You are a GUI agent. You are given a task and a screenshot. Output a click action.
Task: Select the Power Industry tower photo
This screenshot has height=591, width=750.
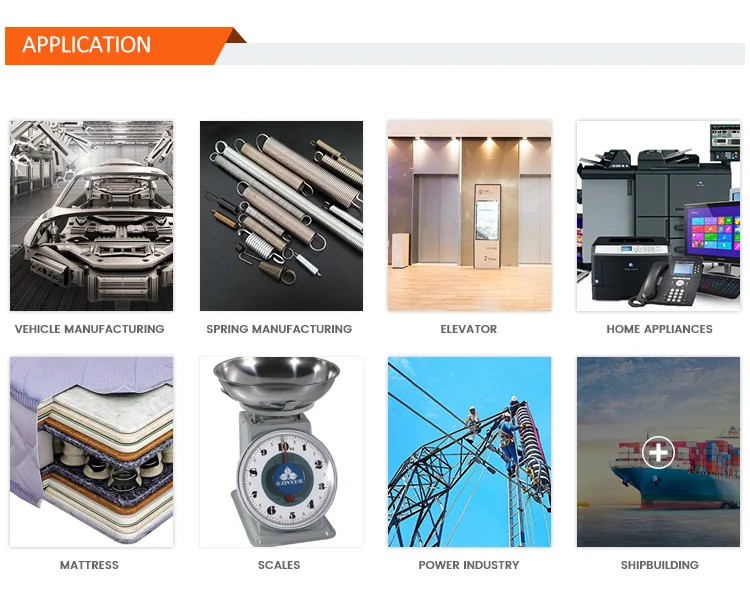click(469, 452)
